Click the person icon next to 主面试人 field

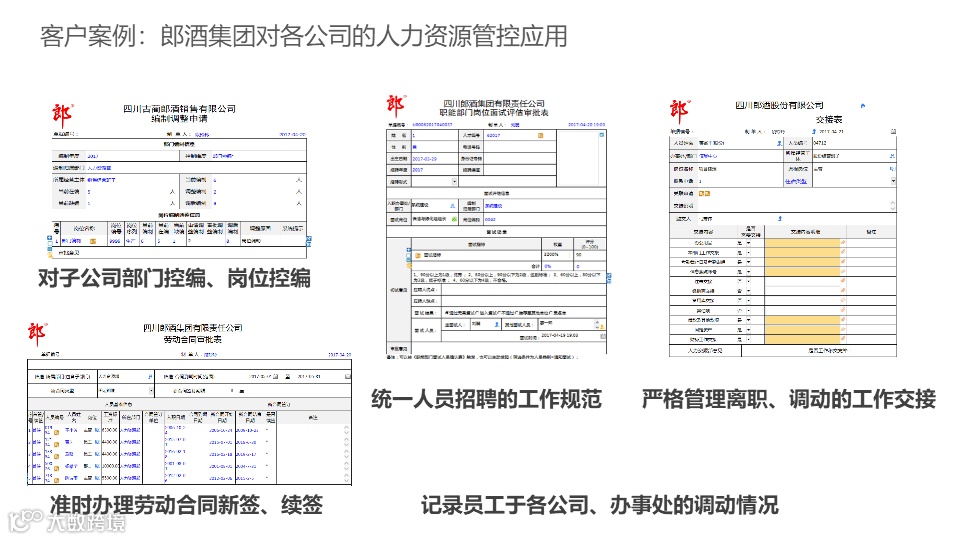coord(497,324)
